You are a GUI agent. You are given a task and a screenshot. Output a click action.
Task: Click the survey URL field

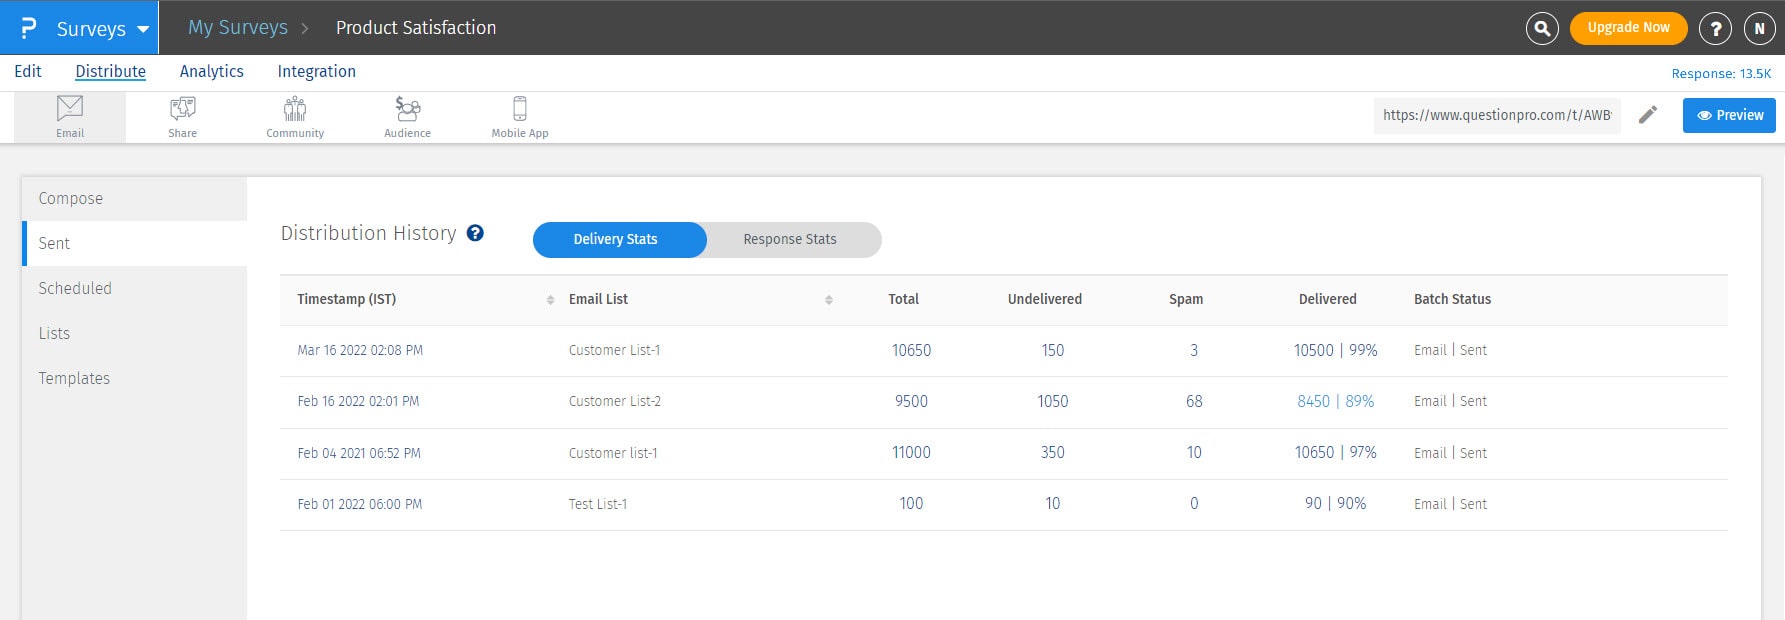tap(1496, 115)
